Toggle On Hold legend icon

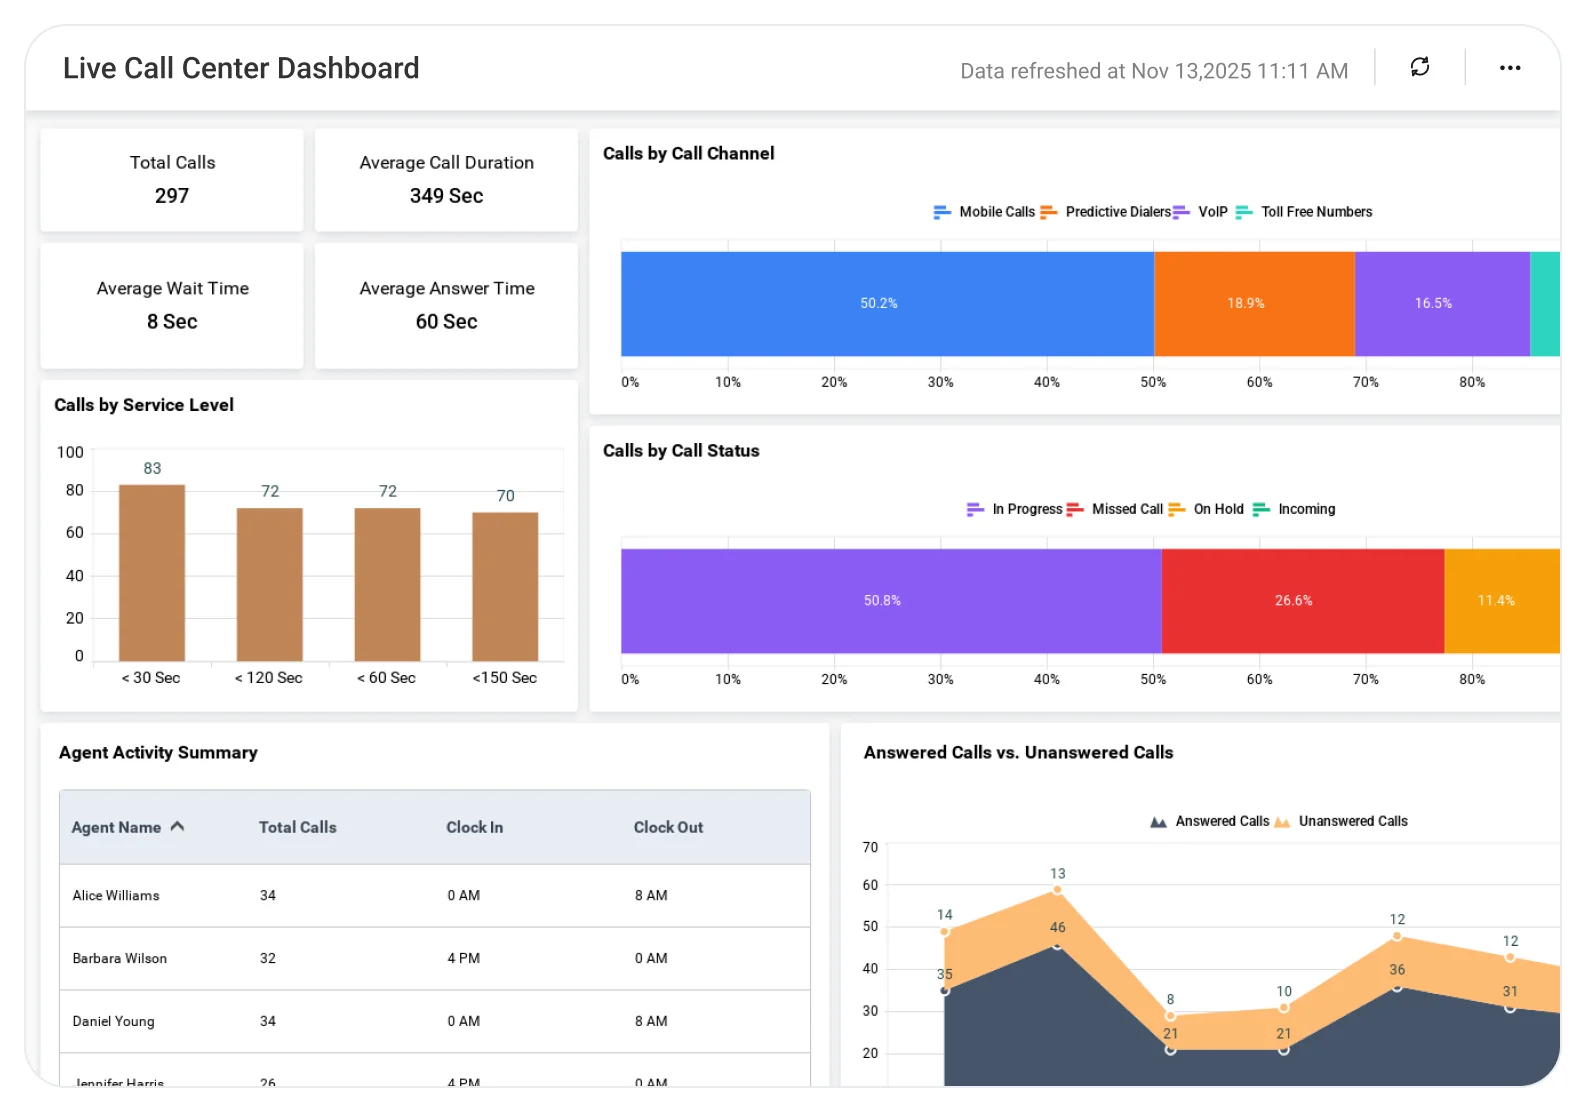click(x=1176, y=509)
